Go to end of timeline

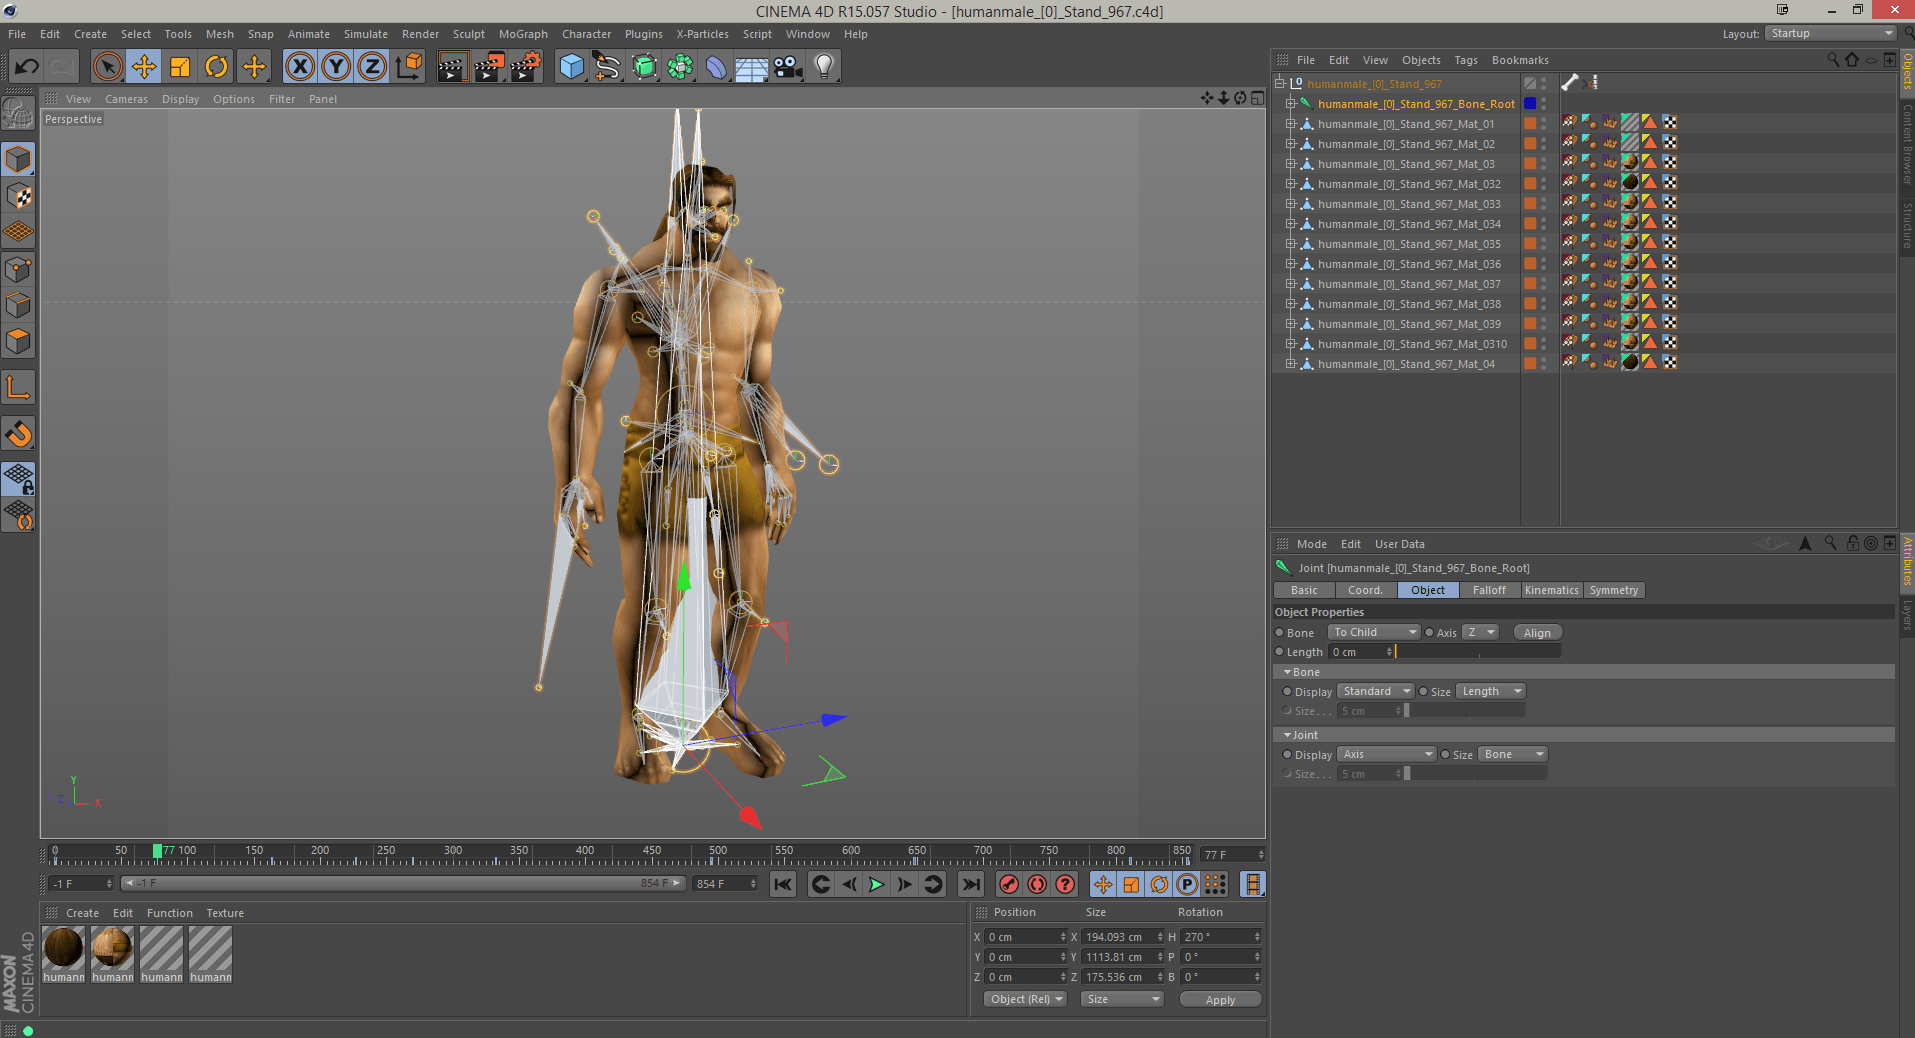(971, 884)
